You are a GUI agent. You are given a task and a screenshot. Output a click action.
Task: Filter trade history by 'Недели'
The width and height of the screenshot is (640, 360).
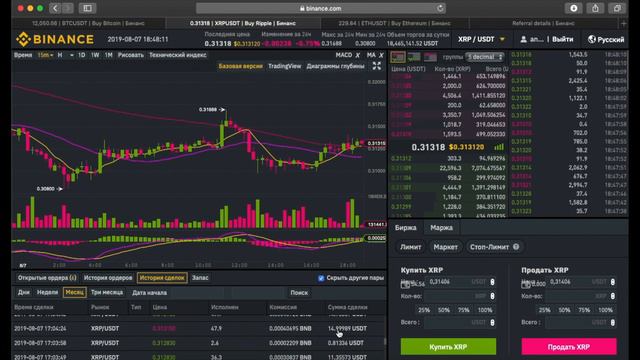(47, 293)
